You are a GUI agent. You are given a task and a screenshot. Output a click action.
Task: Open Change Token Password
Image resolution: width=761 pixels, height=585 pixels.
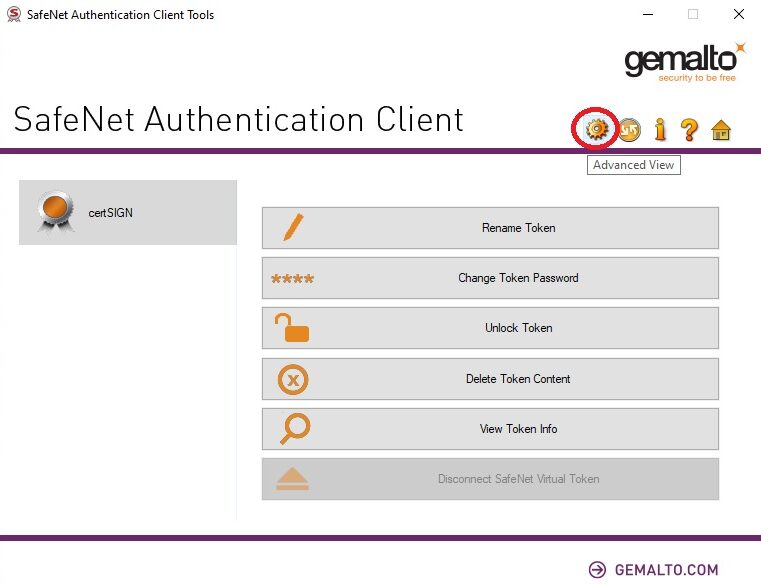490,278
